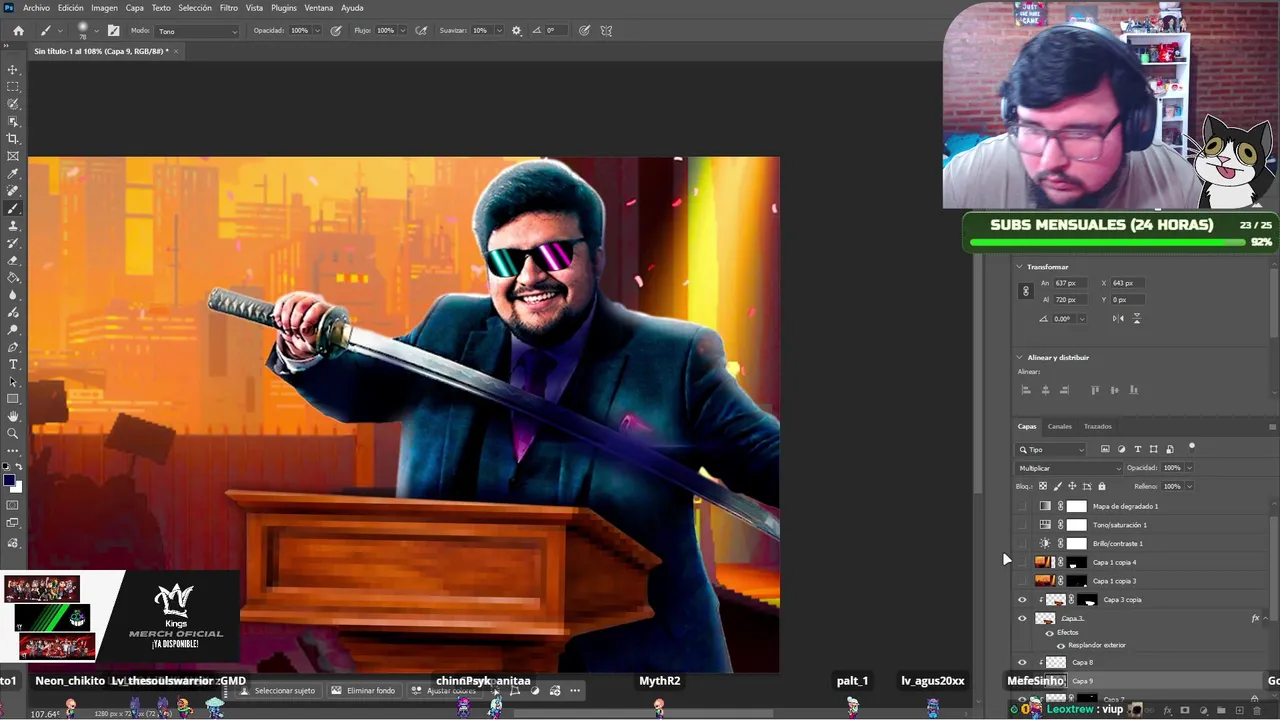Show the Tono/saturación 1 layer
The width and height of the screenshot is (1280, 720).
pos(1022,525)
